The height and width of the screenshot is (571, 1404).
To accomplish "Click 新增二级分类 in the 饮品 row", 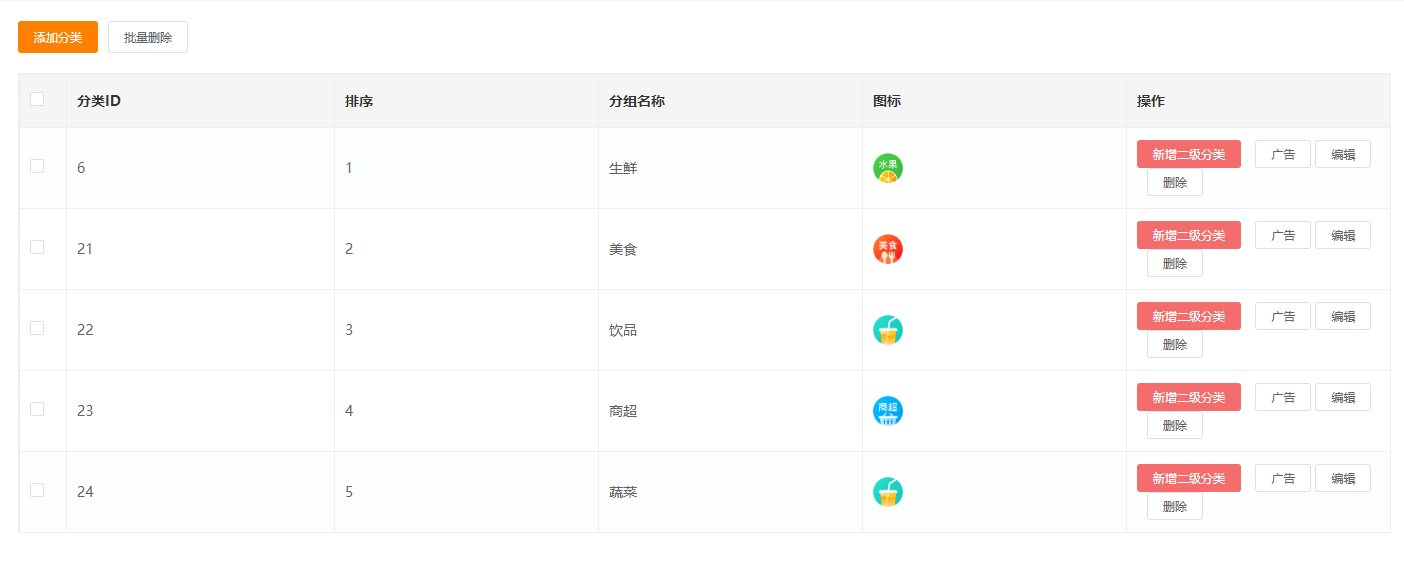I will click(1189, 316).
